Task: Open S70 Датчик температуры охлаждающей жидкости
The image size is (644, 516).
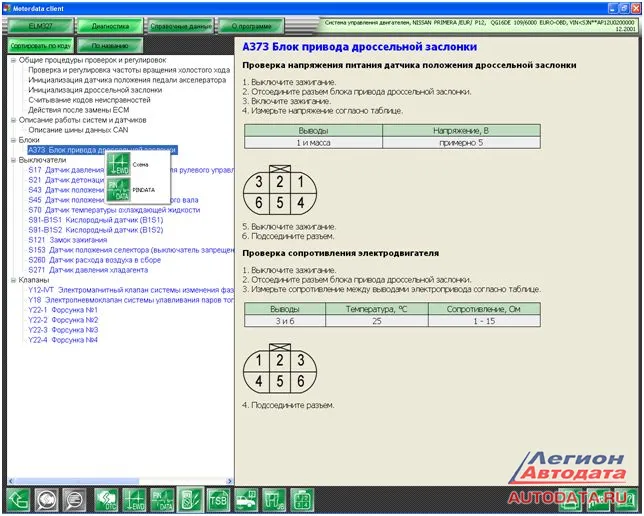Action: click(114, 210)
